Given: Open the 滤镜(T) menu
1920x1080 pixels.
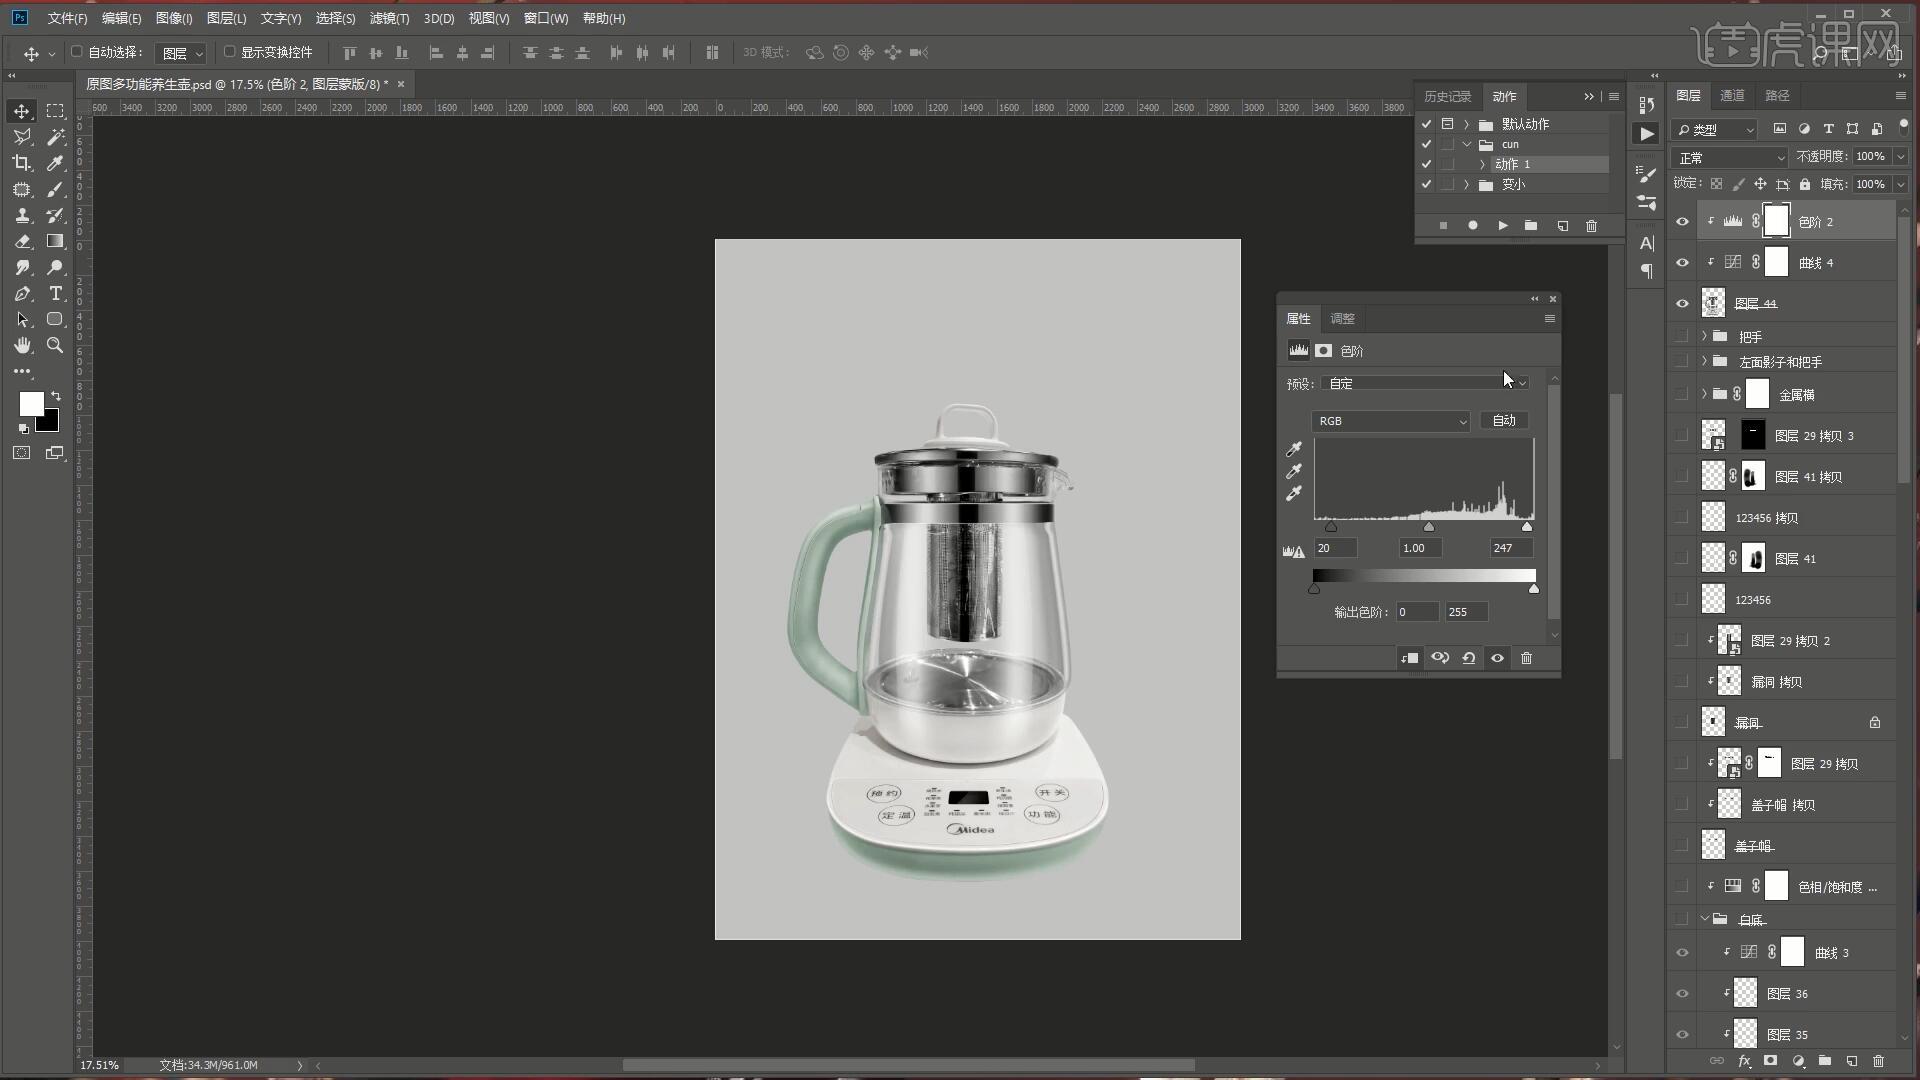Looking at the screenshot, I should pos(388,18).
